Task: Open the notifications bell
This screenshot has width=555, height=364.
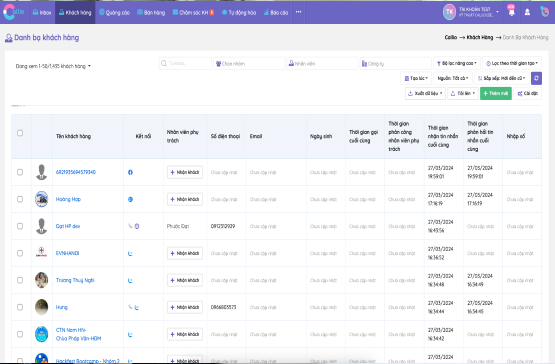Action: [x=511, y=12]
